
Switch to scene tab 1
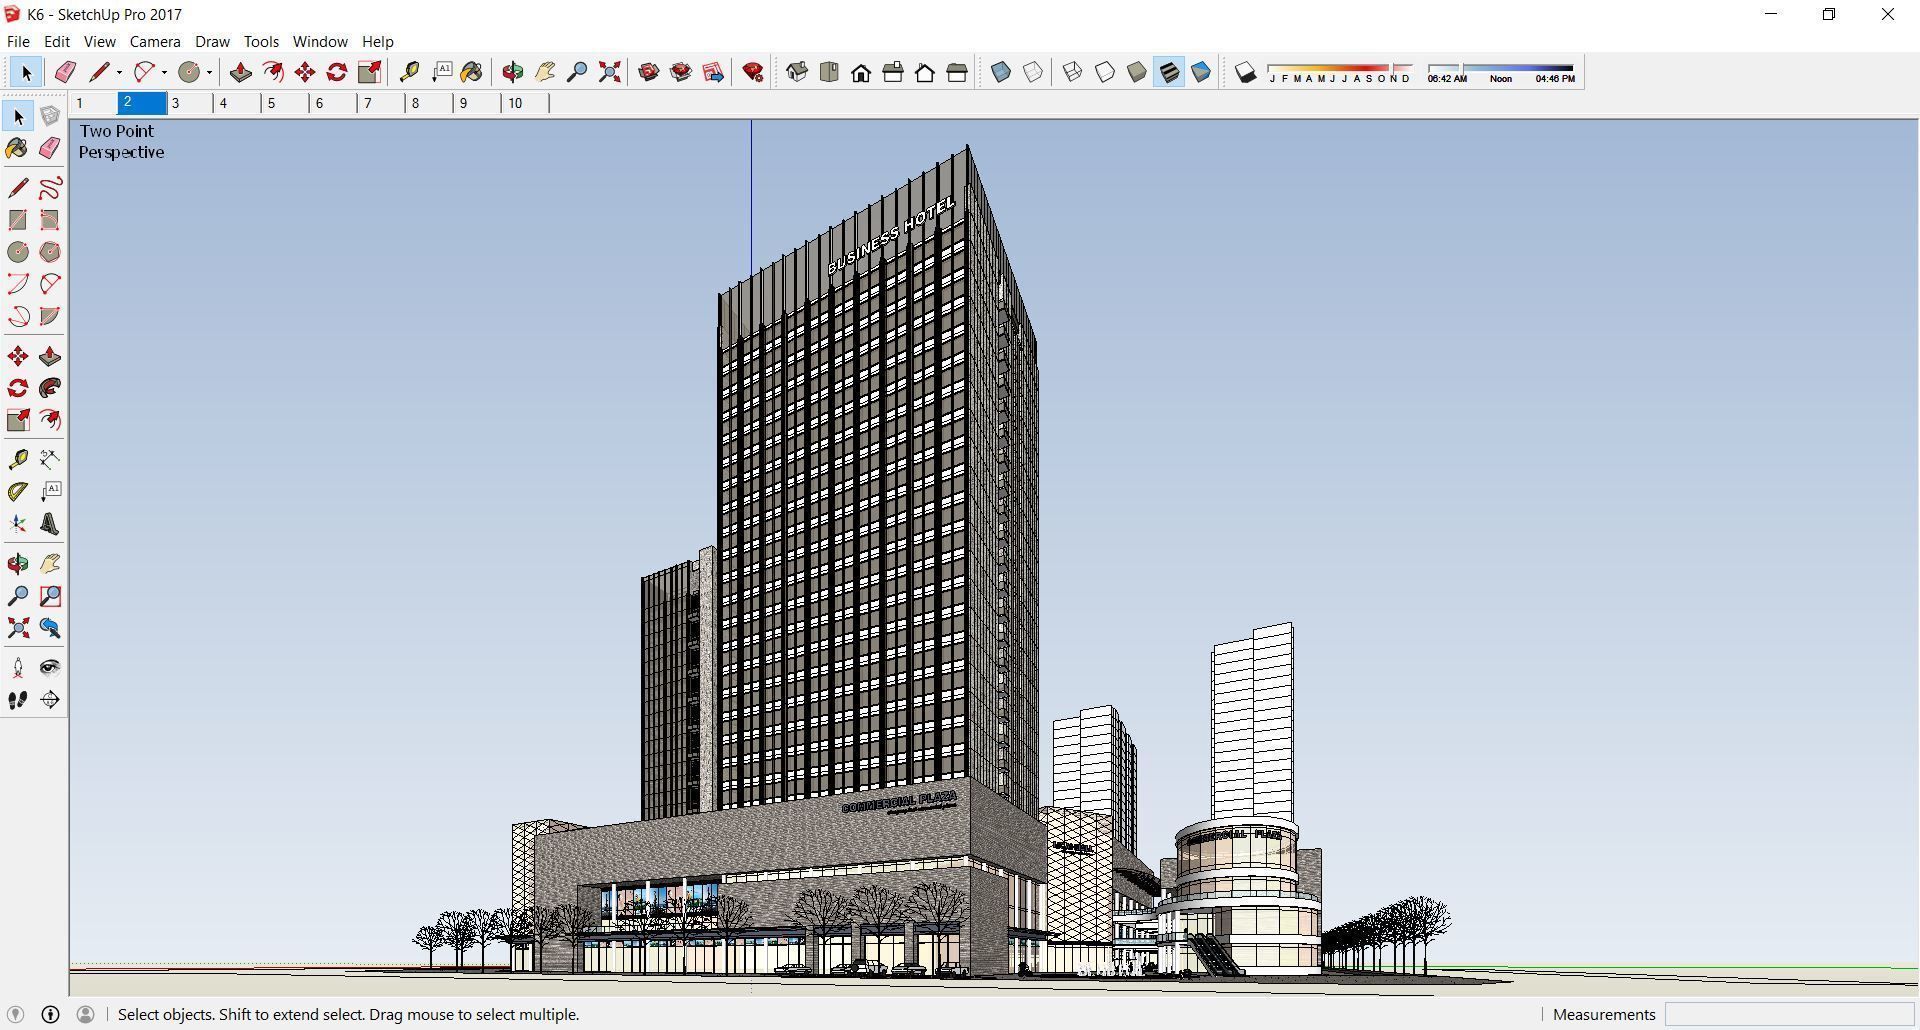tap(93, 103)
